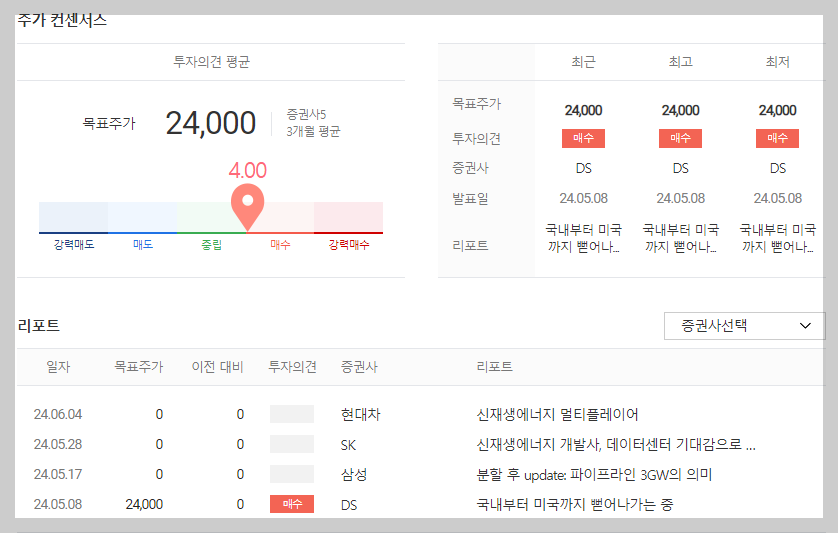Click the 4.00 consensus pin marker
The width and height of the screenshot is (838, 533).
(247, 207)
